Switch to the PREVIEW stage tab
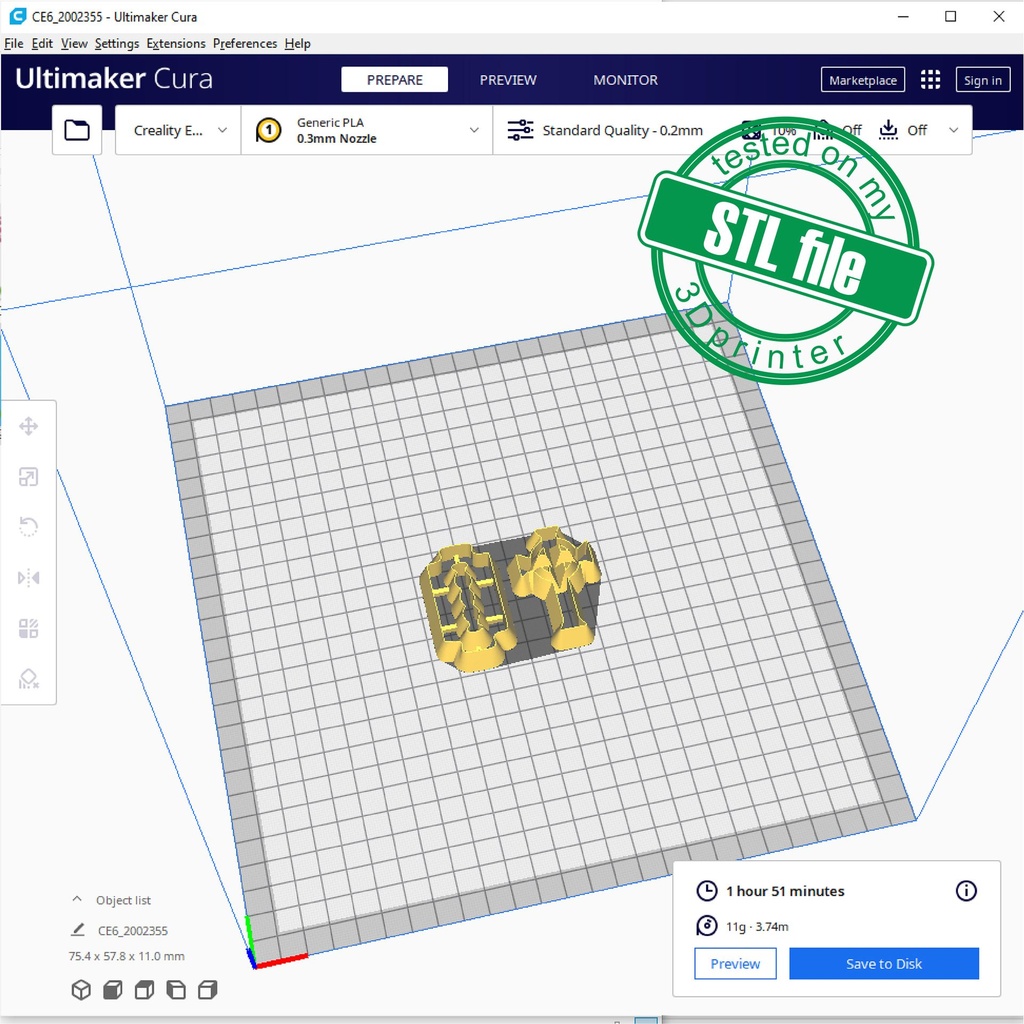The height and width of the screenshot is (1024, 1024). click(x=508, y=80)
